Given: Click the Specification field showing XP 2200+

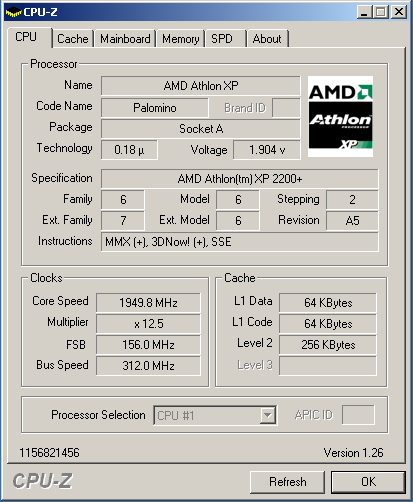Looking at the screenshot, I should point(240,179).
